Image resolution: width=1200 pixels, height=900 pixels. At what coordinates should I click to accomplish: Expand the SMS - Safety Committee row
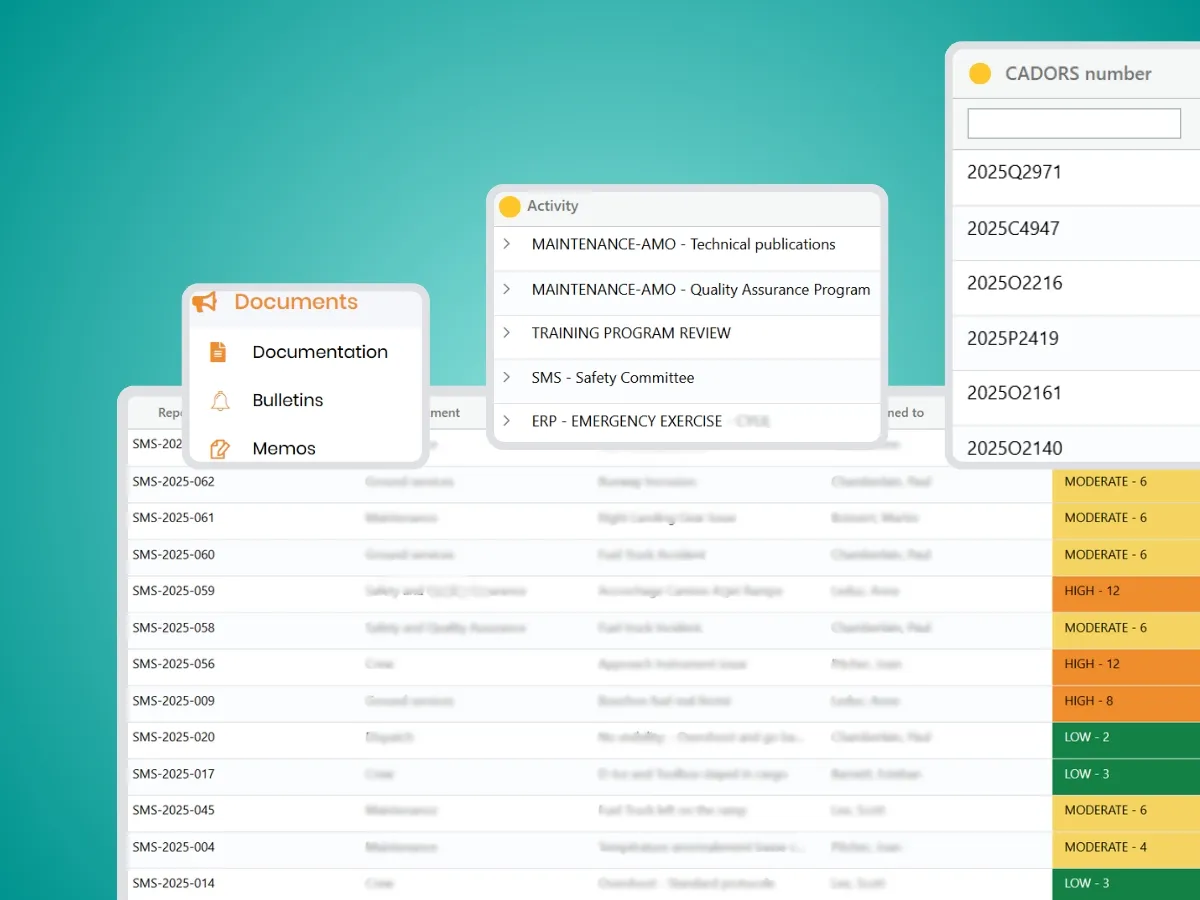click(x=507, y=377)
